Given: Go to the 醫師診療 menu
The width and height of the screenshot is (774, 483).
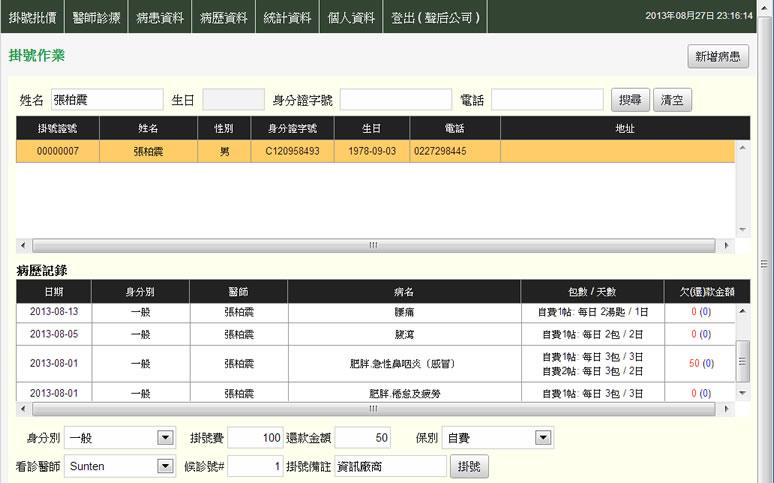Looking at the screenshot, I should tap(97, 17).
